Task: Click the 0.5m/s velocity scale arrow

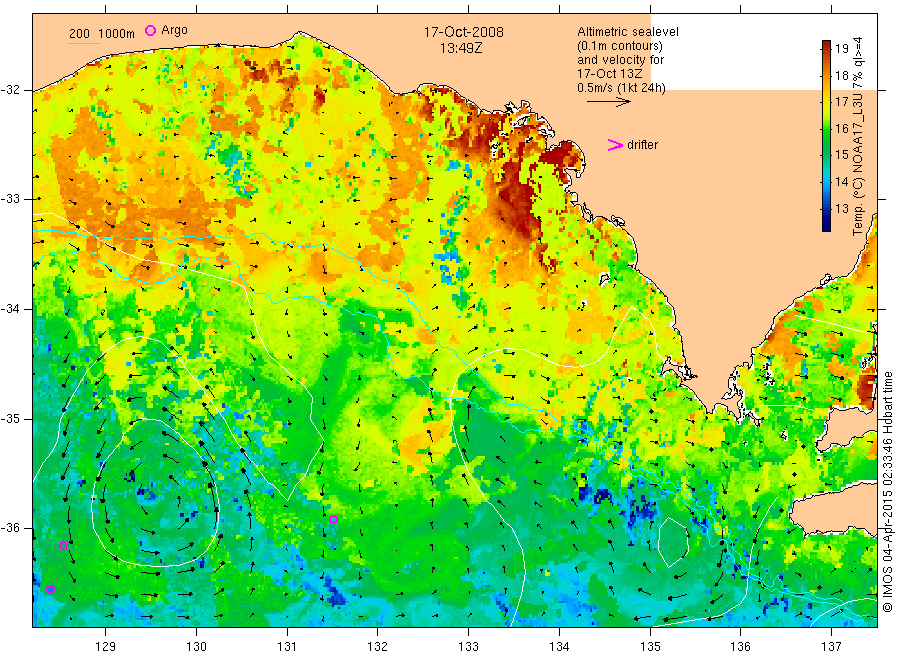Action: [608, 102]
